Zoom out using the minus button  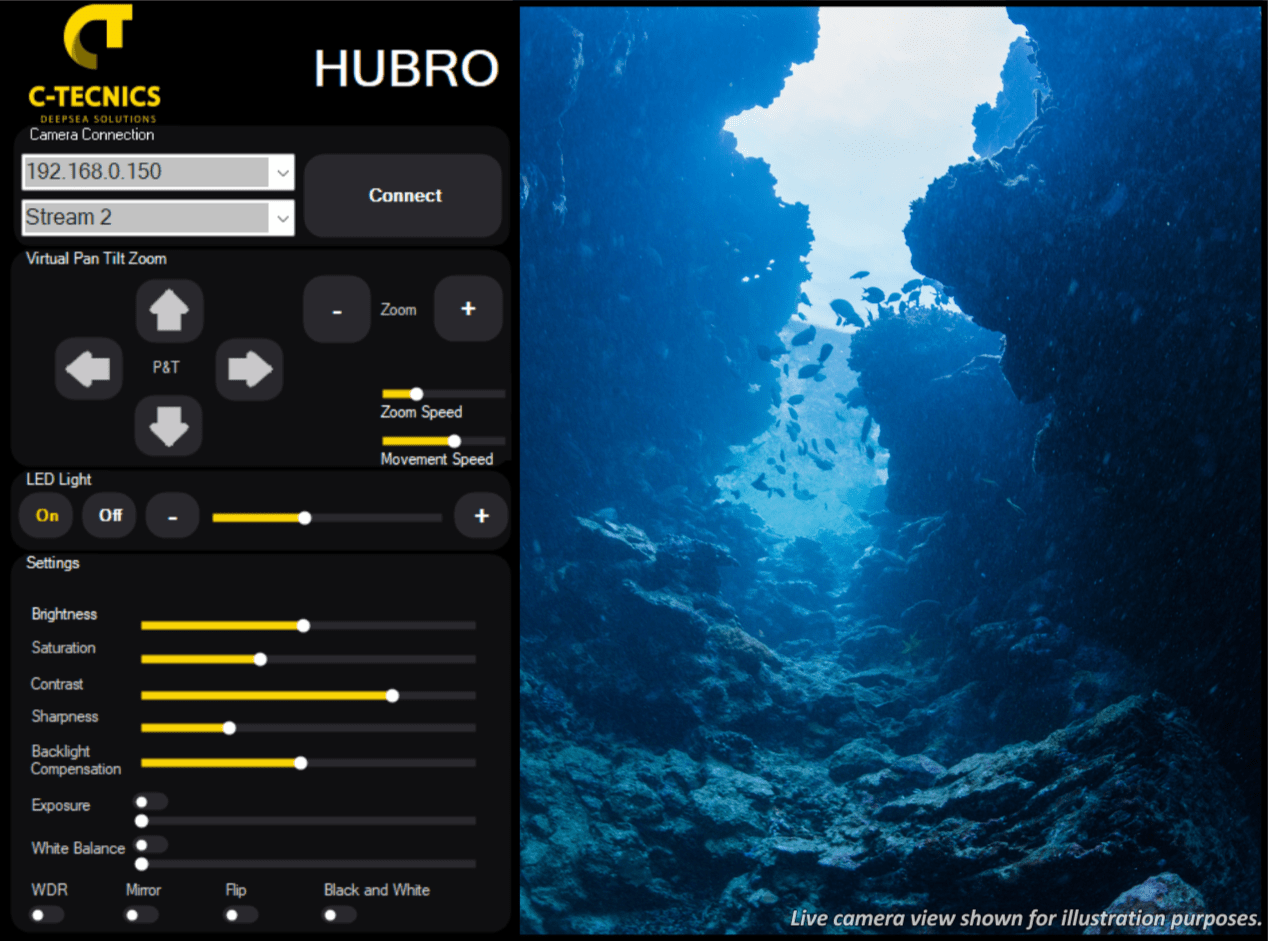[x=337, y=310]
